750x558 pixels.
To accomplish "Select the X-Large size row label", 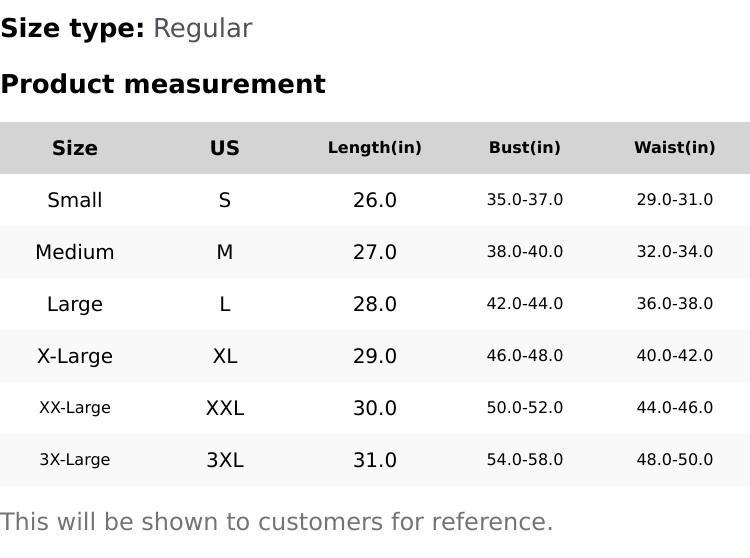I will [75, 356].
